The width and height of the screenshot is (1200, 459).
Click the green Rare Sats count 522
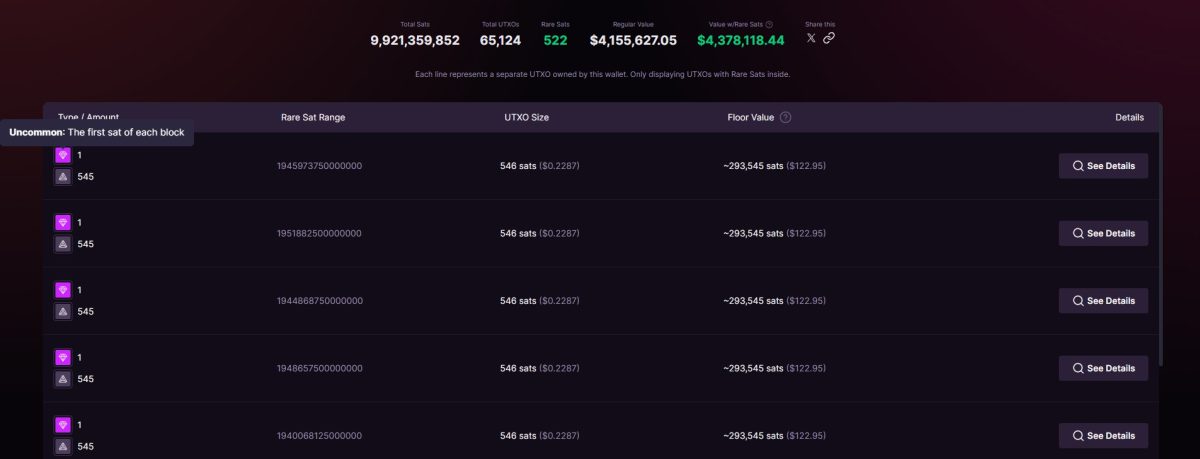(555, 40)
